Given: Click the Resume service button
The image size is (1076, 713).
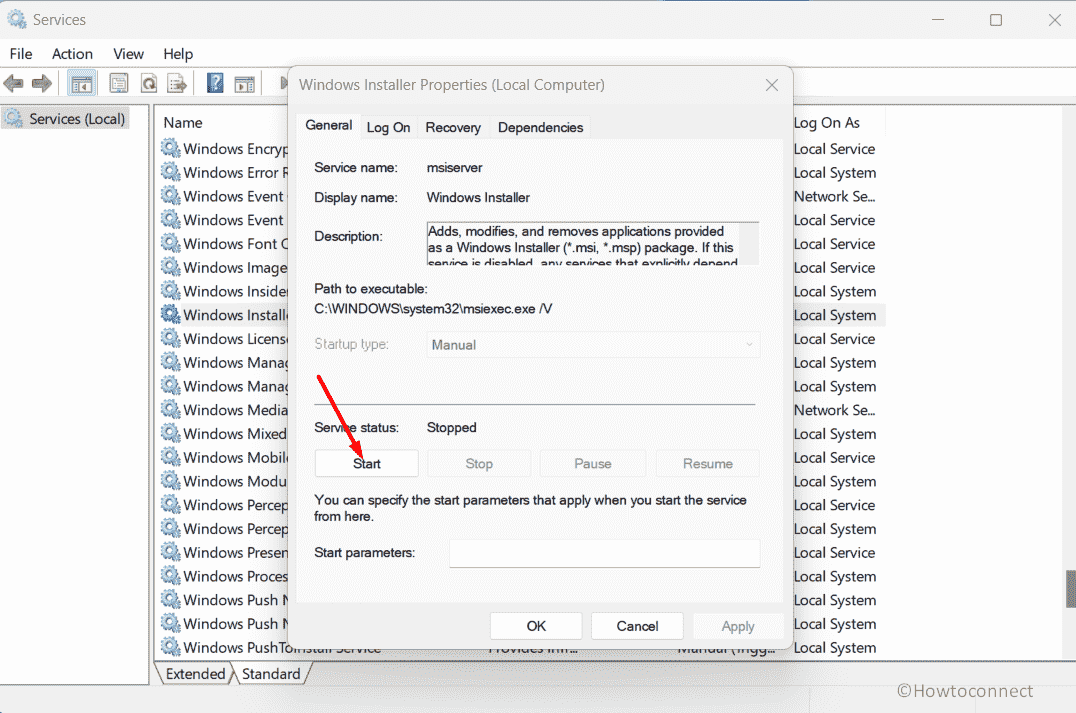Looking at the screenshot, I should coord(707,463).
